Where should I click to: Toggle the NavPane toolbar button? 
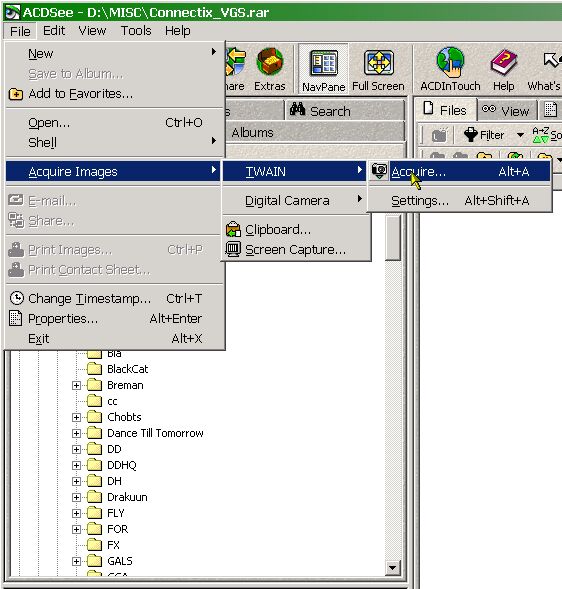pyautogui.click(x=323, y=69)
